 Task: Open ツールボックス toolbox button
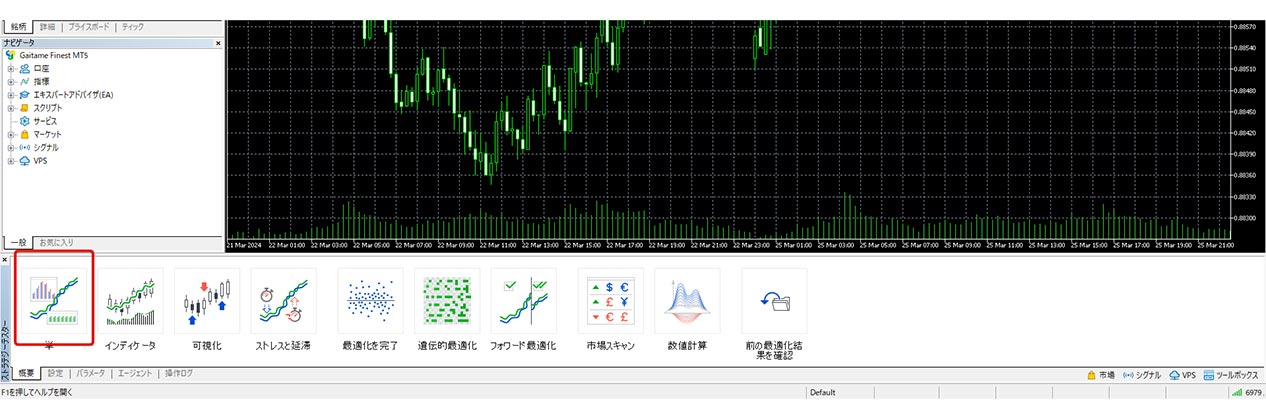[1231, 375]
